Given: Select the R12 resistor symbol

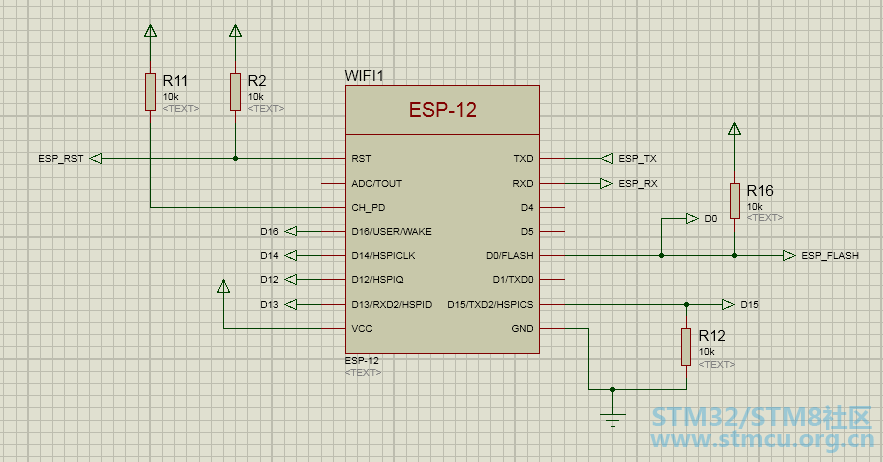Looking at the screenshot, I should tap(686, 347).
